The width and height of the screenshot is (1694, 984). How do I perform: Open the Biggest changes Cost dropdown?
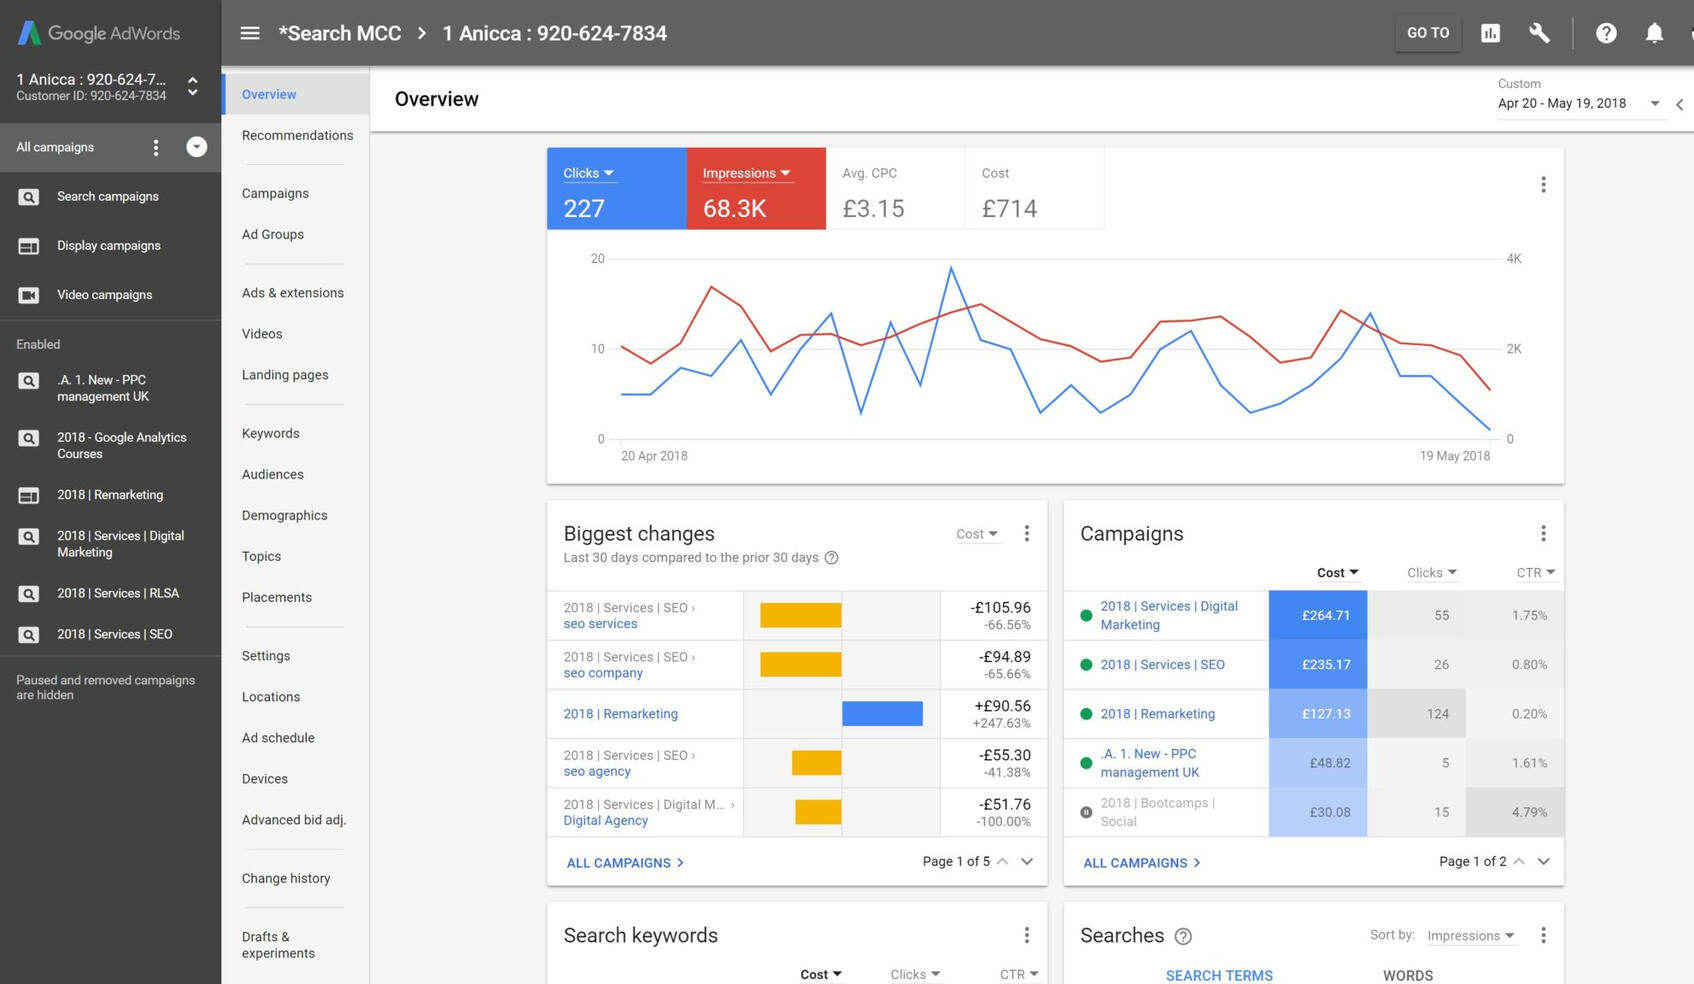976,534
